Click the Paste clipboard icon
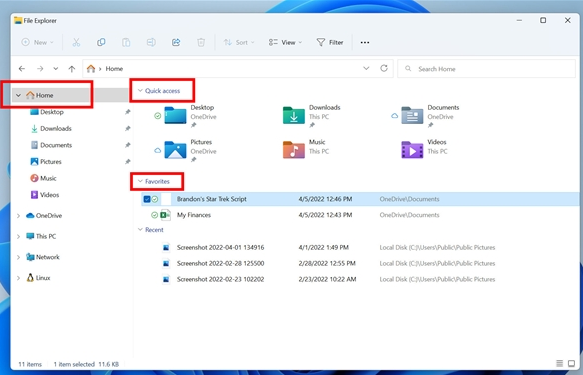The width and height of the screenshot is (583, 375). tap(126, 42)
